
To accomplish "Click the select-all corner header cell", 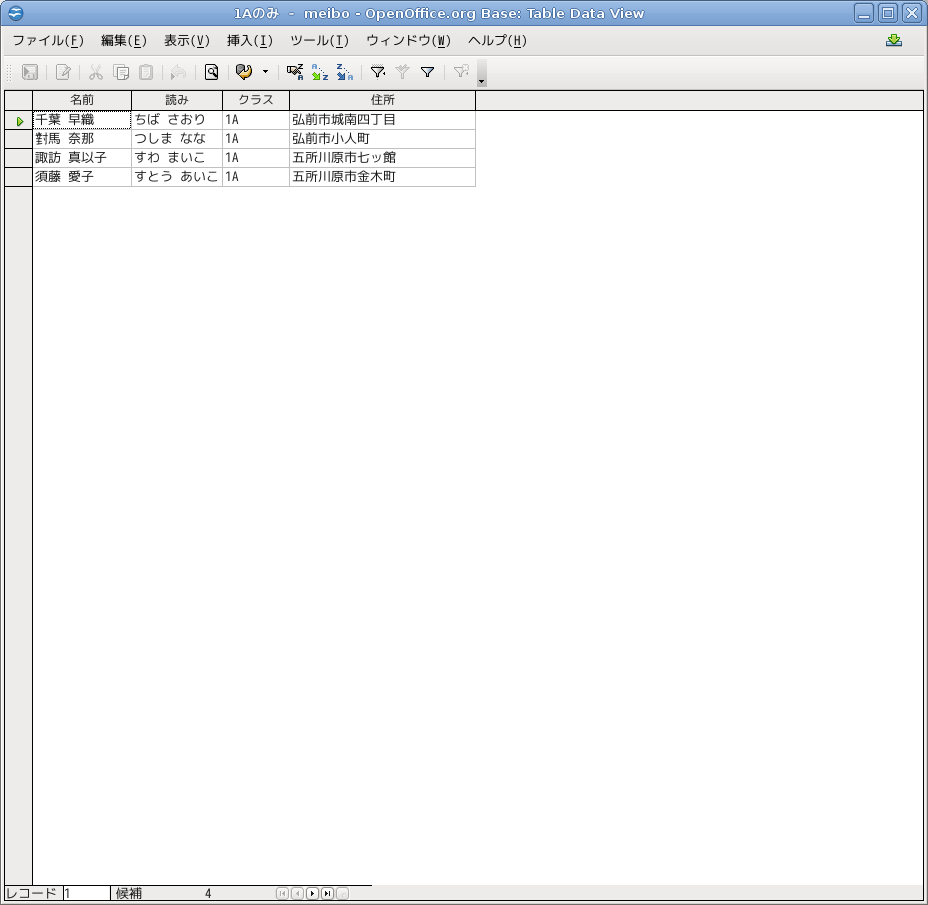I will point(18,100).
